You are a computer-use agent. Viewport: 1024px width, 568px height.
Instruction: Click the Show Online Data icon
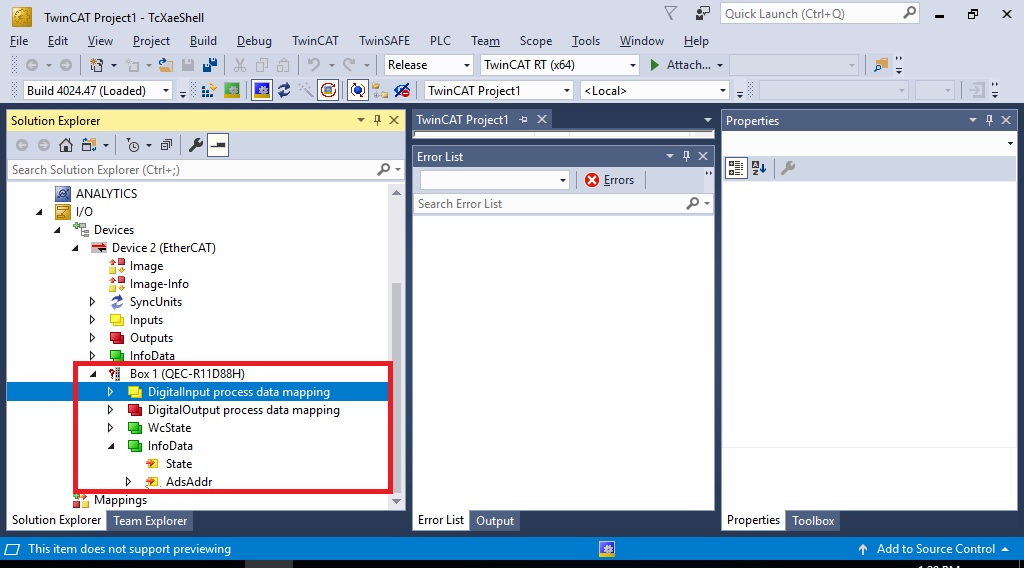(x=358, y=90)
